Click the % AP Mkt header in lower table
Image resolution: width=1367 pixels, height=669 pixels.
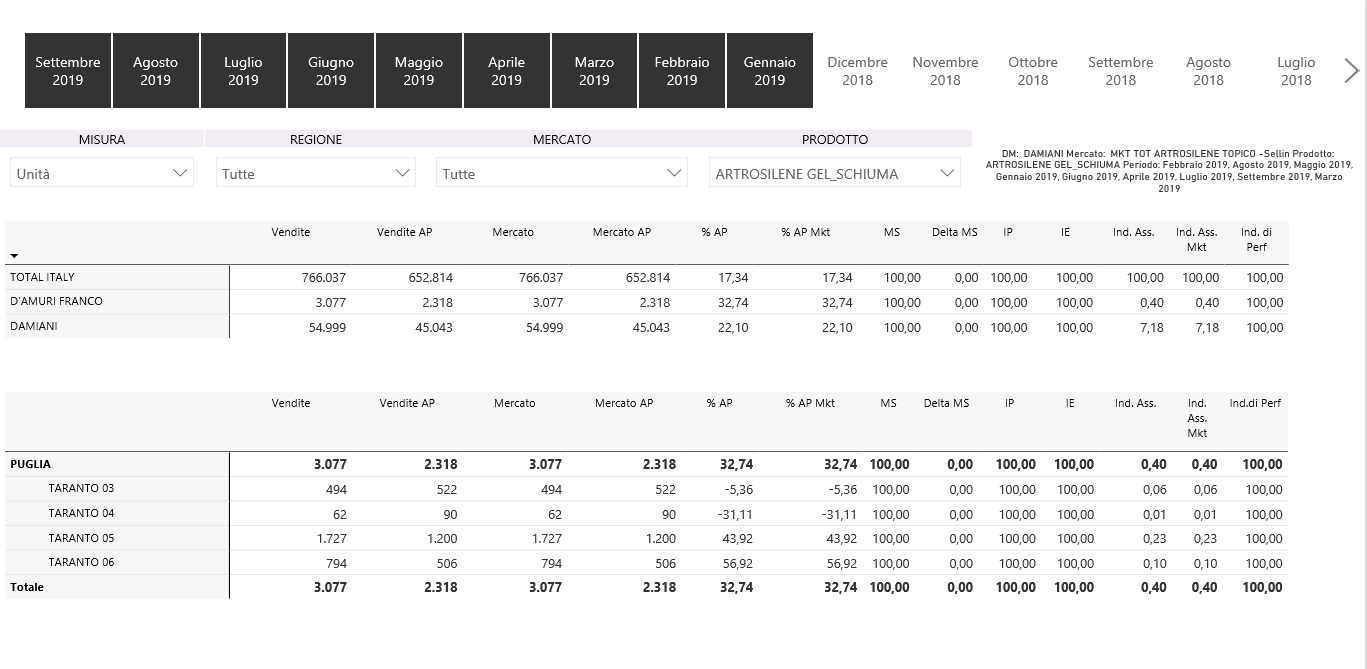809,403
